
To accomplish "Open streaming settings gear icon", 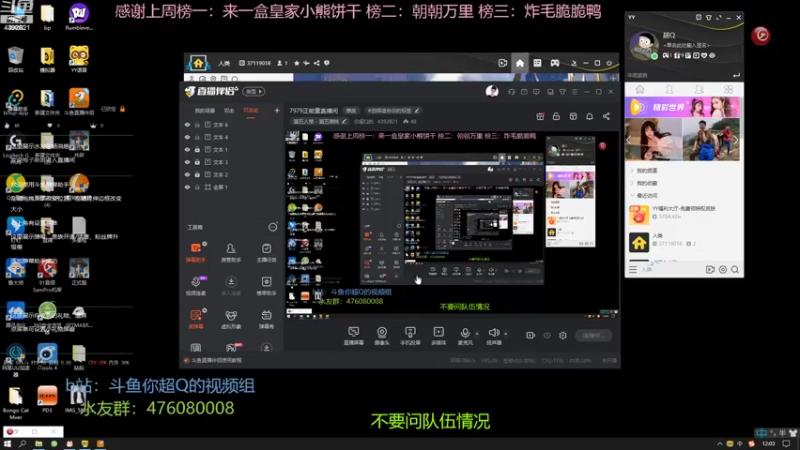I will [x=563, y=335].
